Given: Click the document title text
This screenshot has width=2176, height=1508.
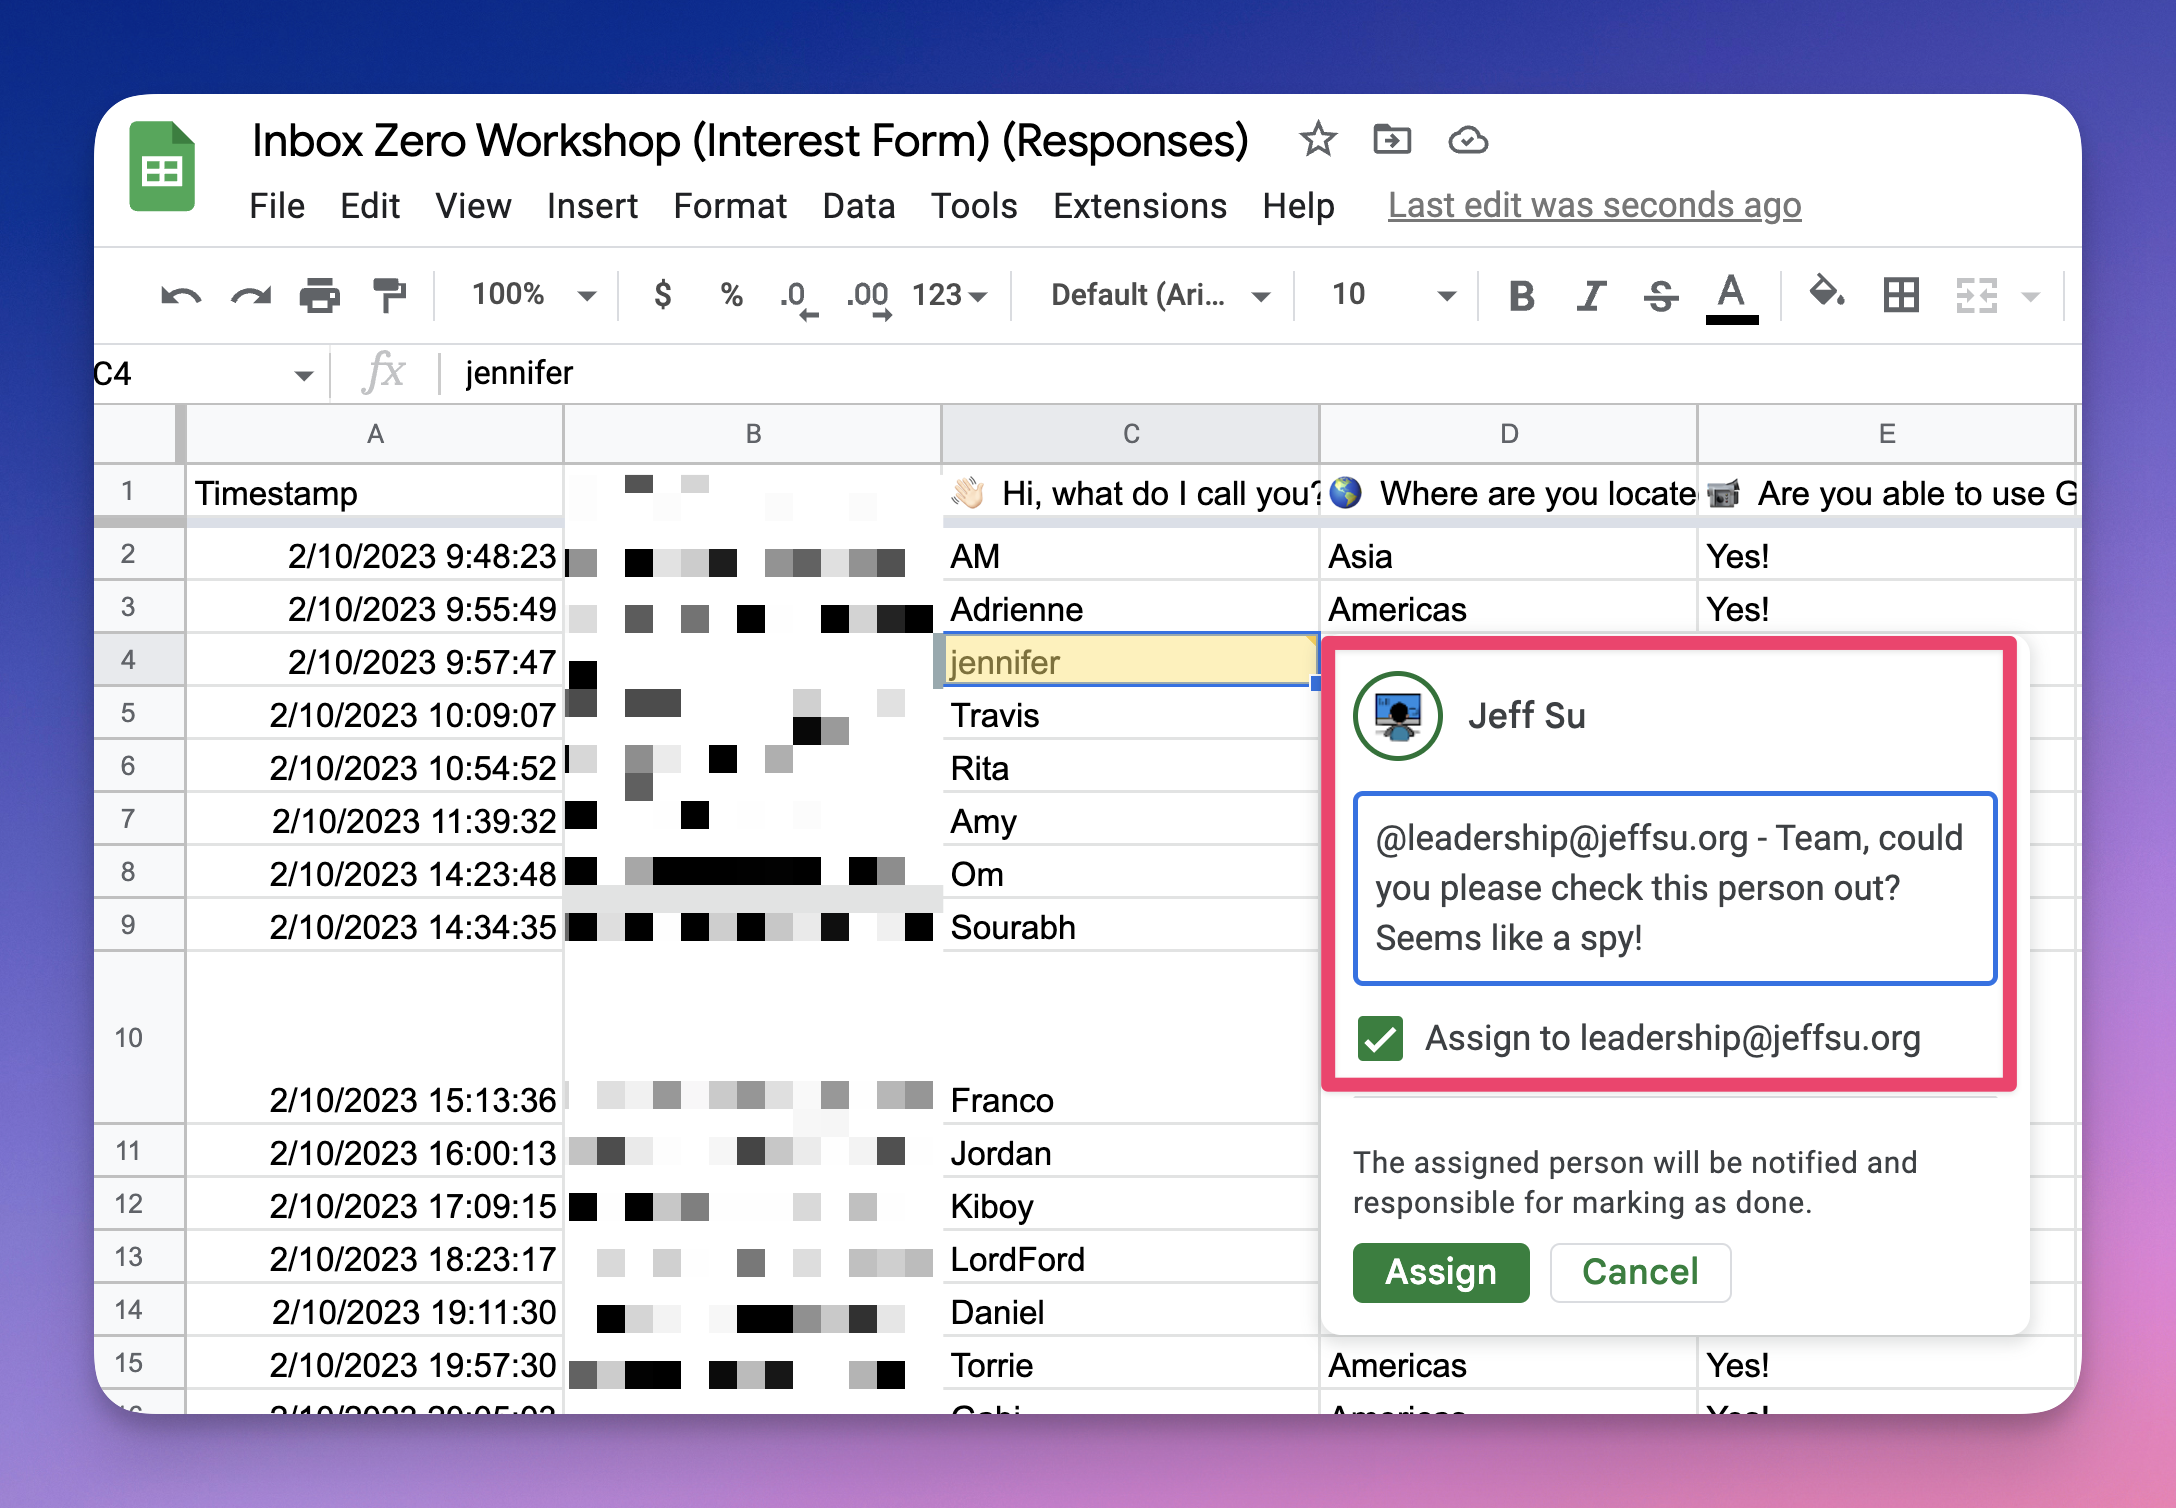Looking at the screenshot, I should point(750,140).
